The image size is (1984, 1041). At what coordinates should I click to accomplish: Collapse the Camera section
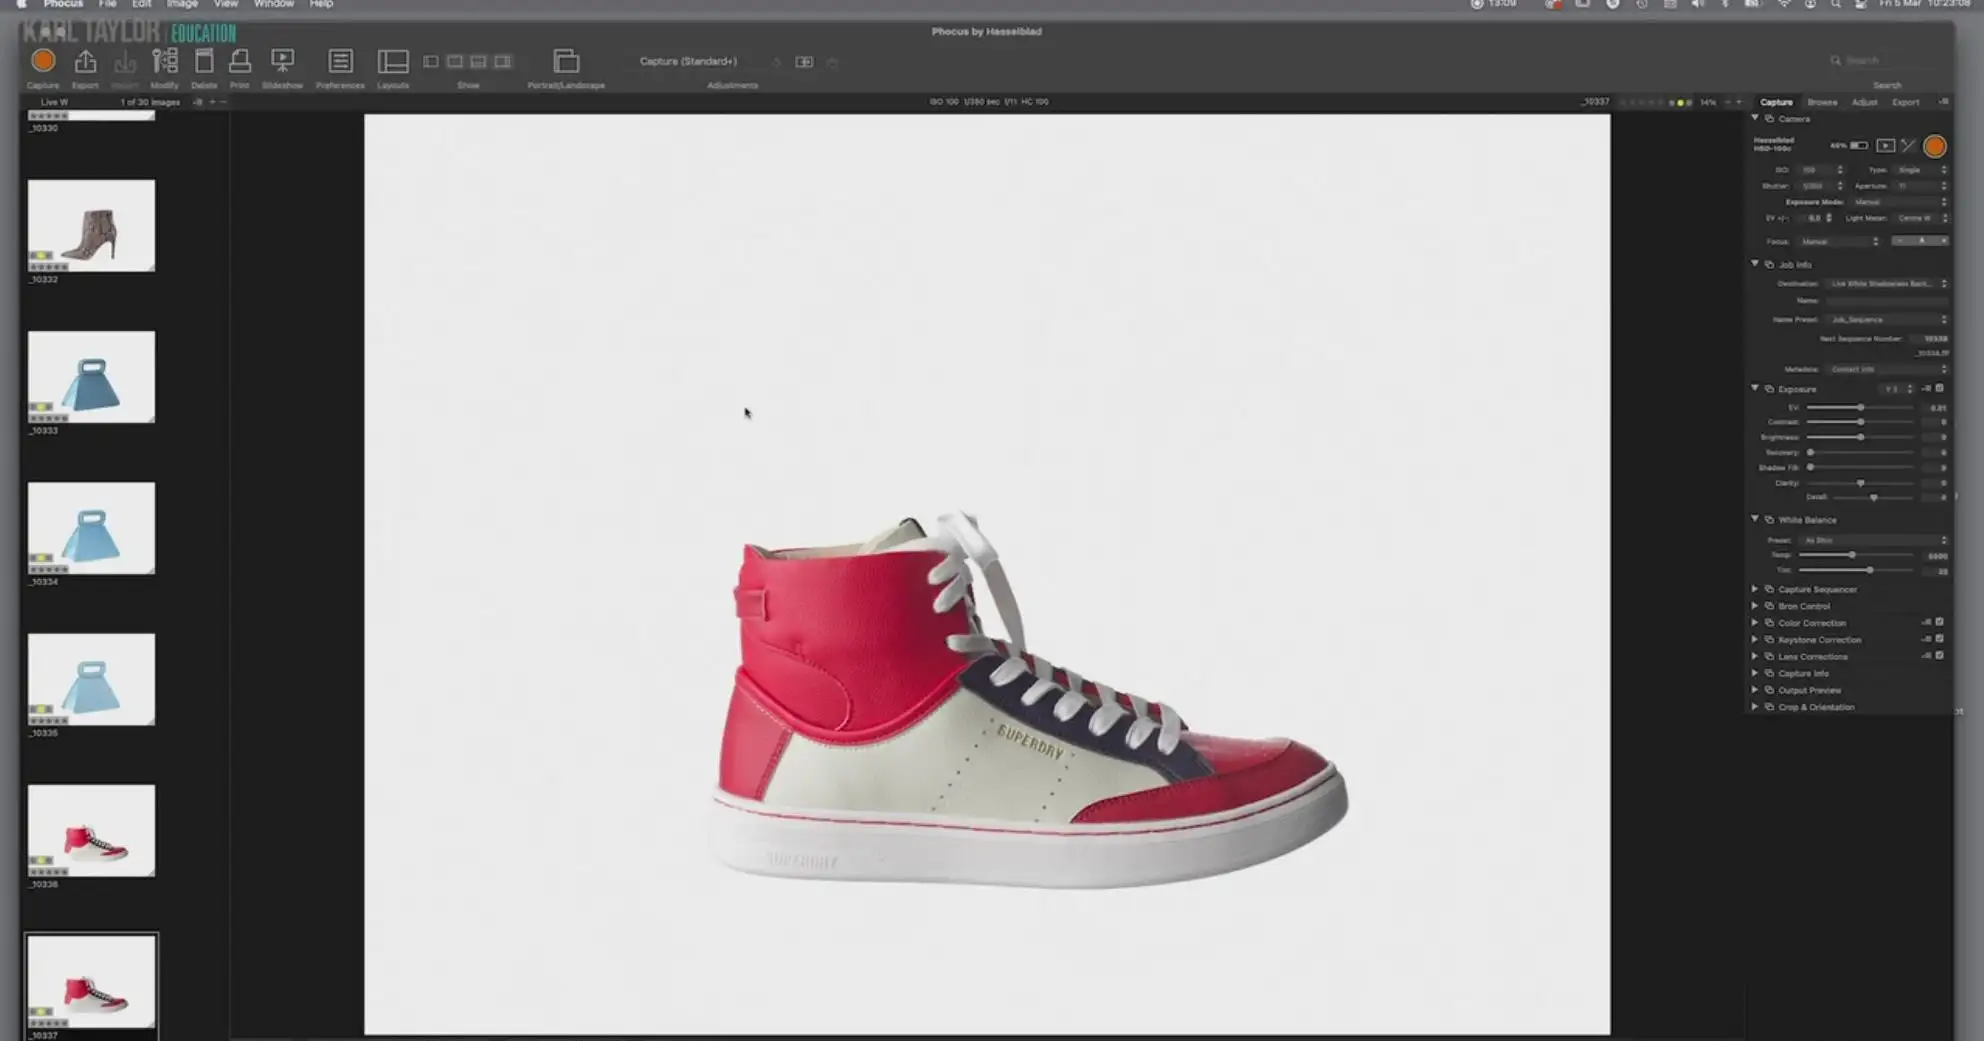click(x=1755, y=118)
